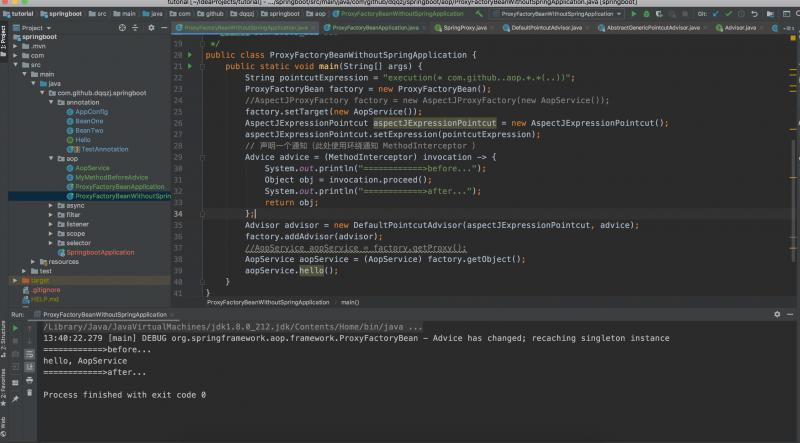Toggle code fold at line 29 lambda
Screen dimensions: 800x443
[203, 157]
